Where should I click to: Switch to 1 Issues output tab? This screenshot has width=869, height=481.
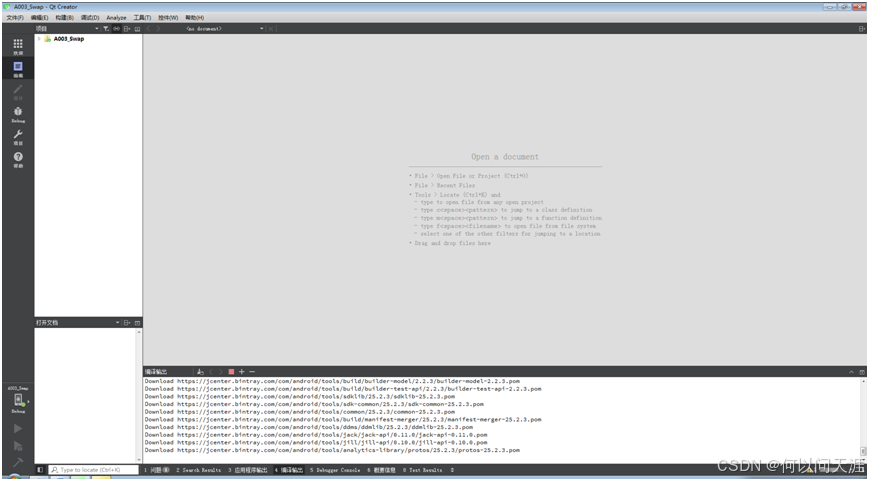157,470
